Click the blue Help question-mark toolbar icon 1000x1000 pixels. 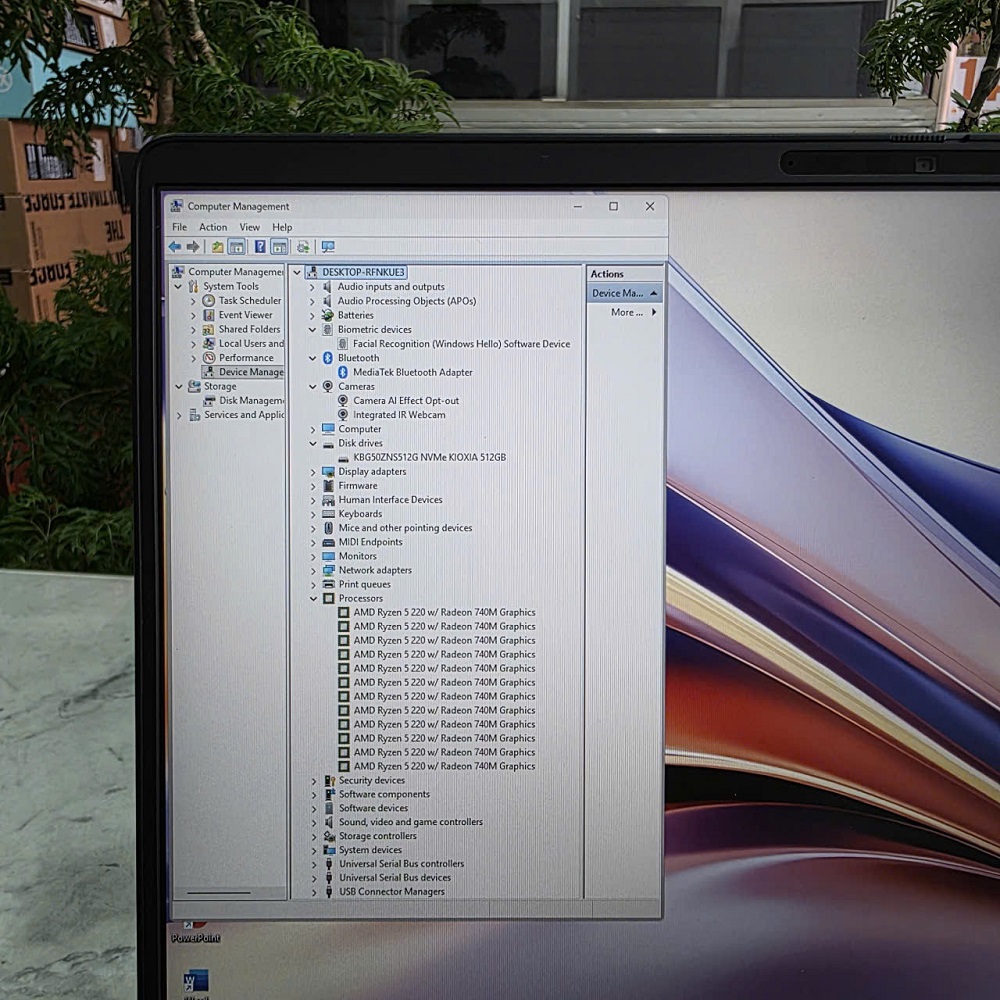pyautogui.click(x=260, y=247)
